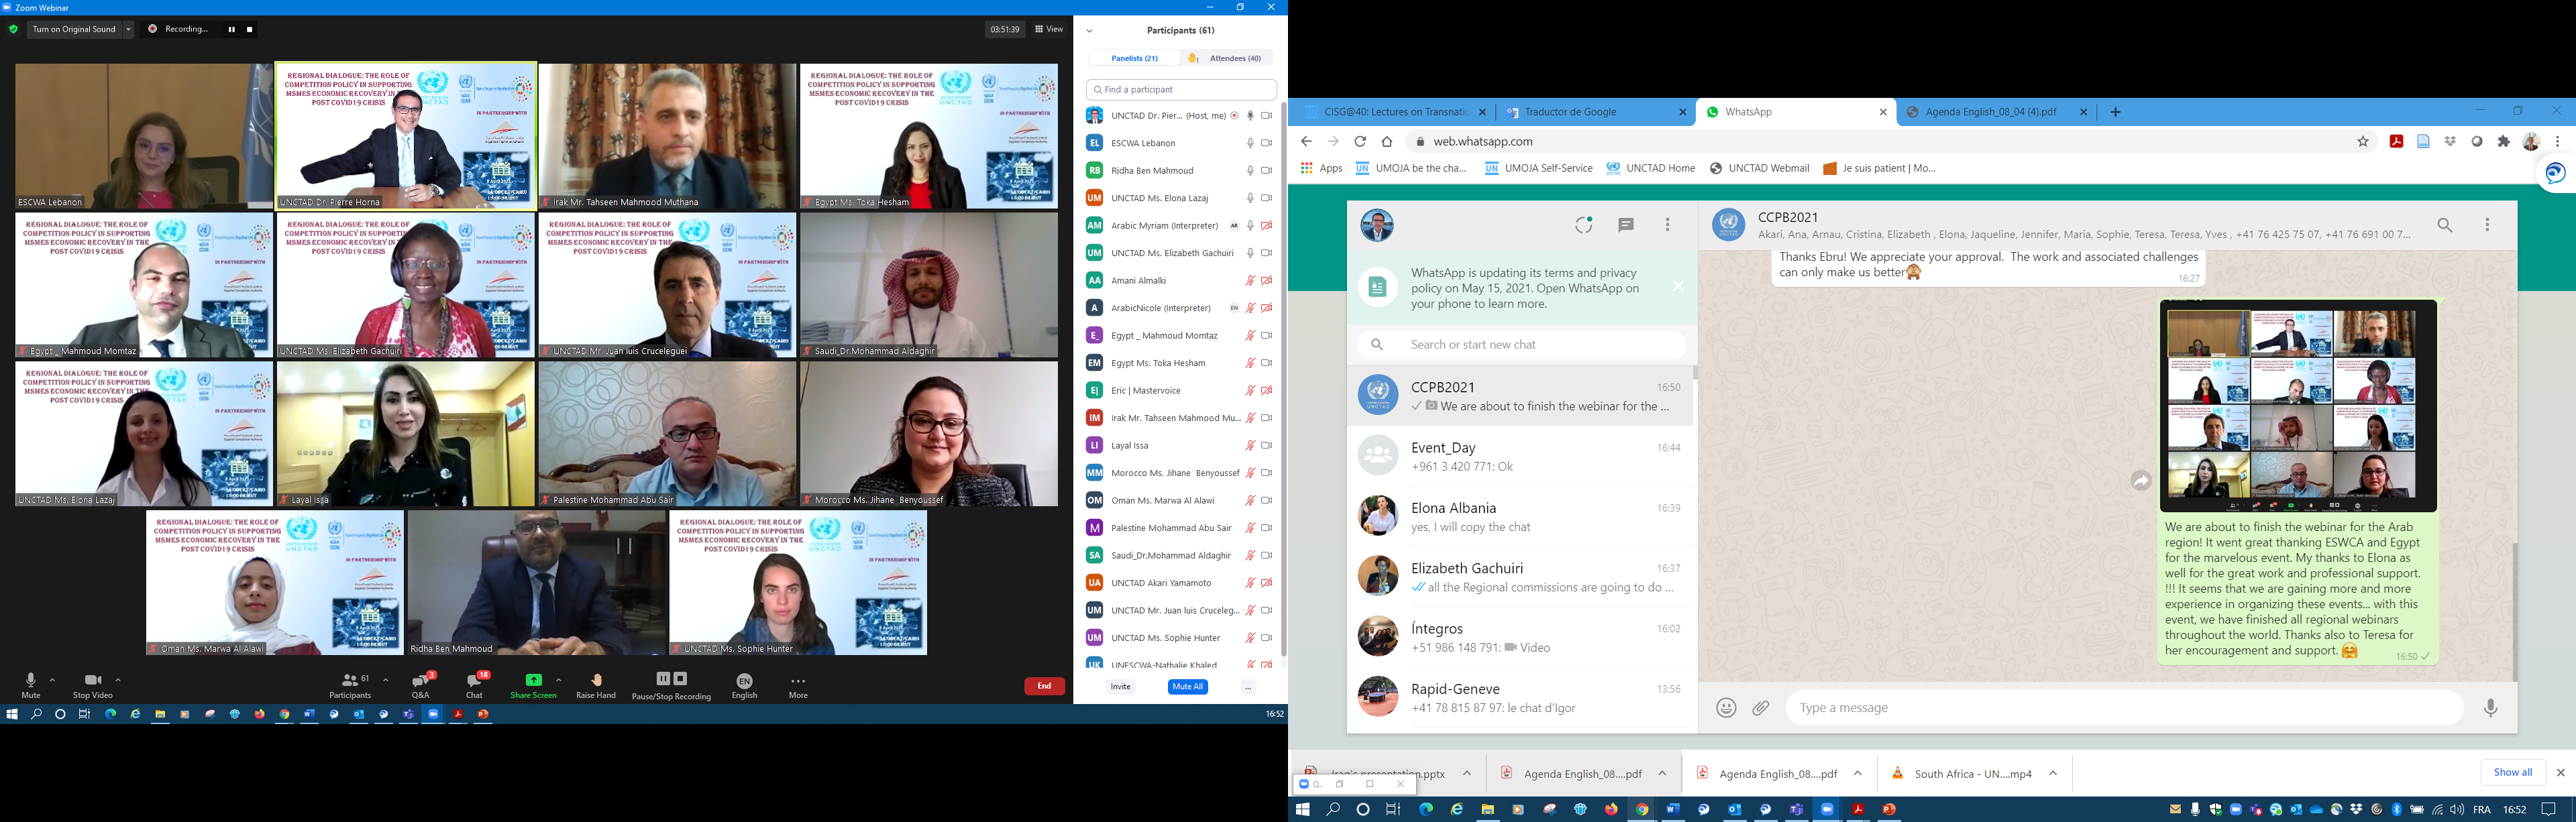The width and height of the screenshot is (2576, 822).
Task: Toggle microphone for UNCTAD Ms. Elona Lazaj
Action: tap(1250, 198)
